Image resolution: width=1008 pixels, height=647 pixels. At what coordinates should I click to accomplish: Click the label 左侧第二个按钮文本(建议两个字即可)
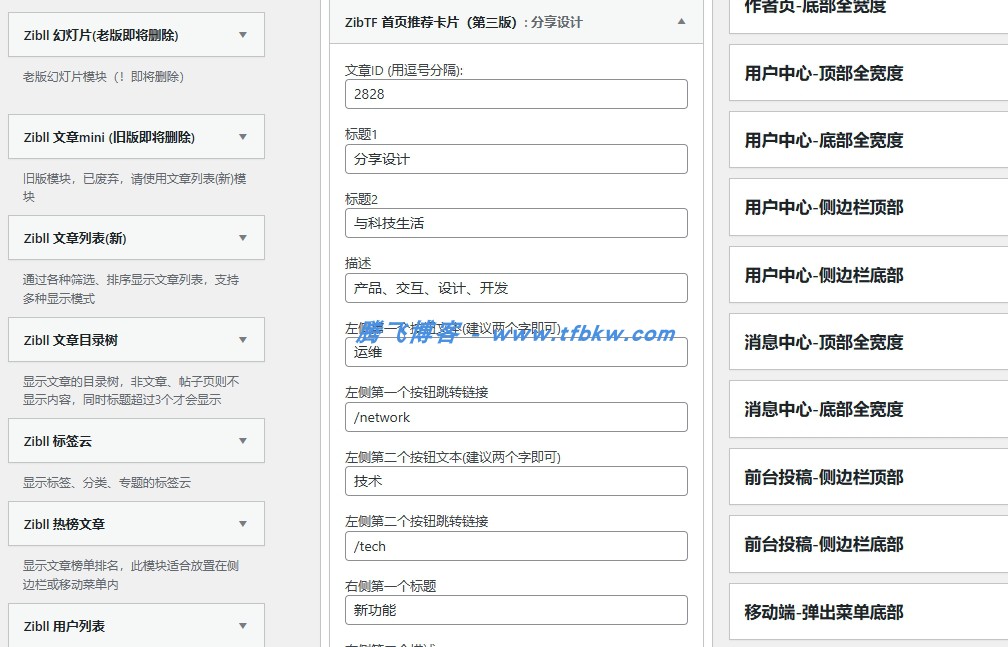(453, 457)
